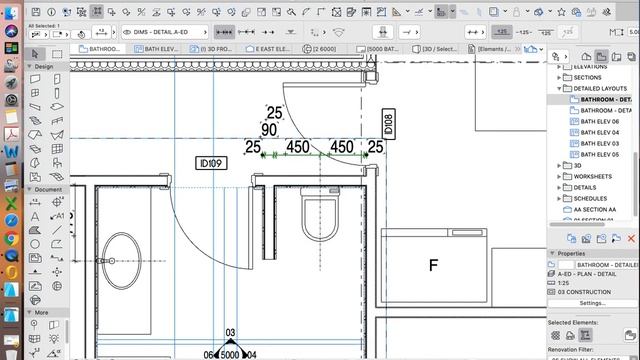Open Finder from the Dock
Image resolution: width=640 pixels, height=360 pixels.
click(x=11, y=13)
